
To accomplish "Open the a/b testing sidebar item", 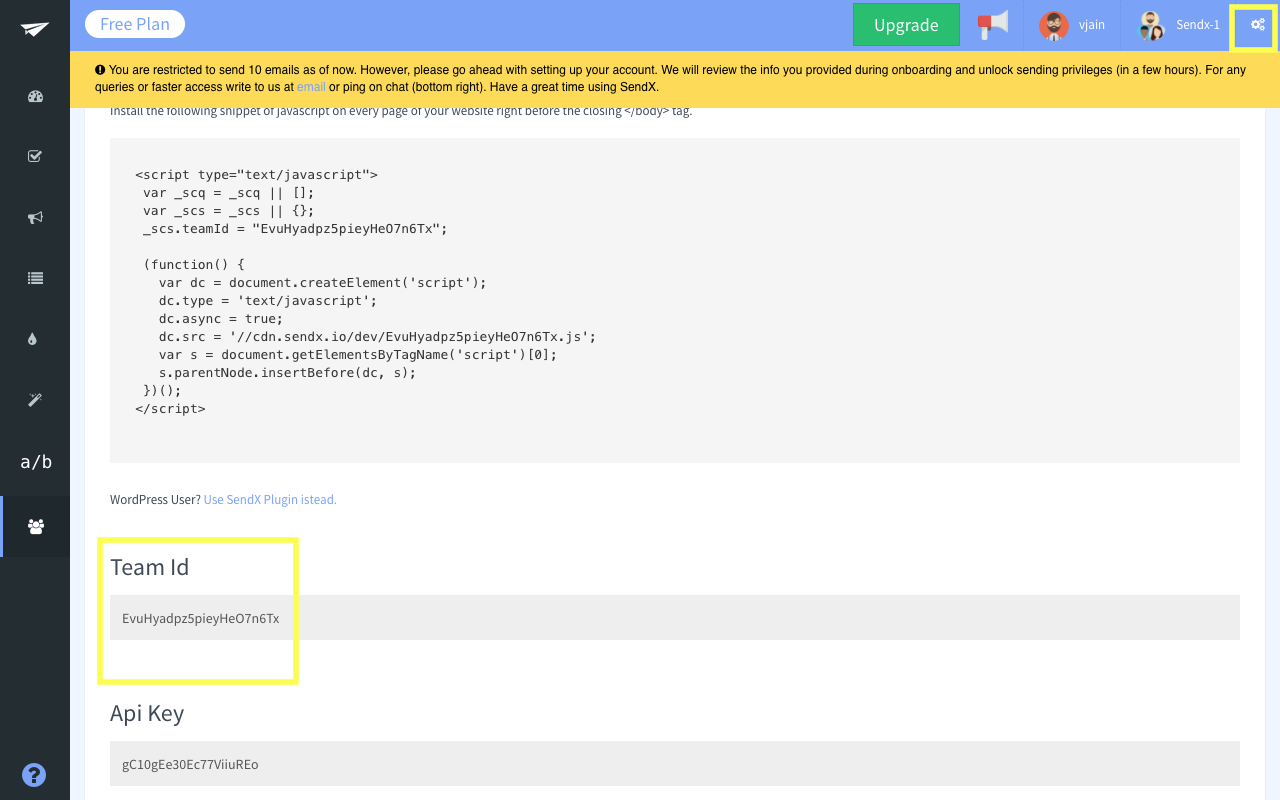I will [36, 462].
